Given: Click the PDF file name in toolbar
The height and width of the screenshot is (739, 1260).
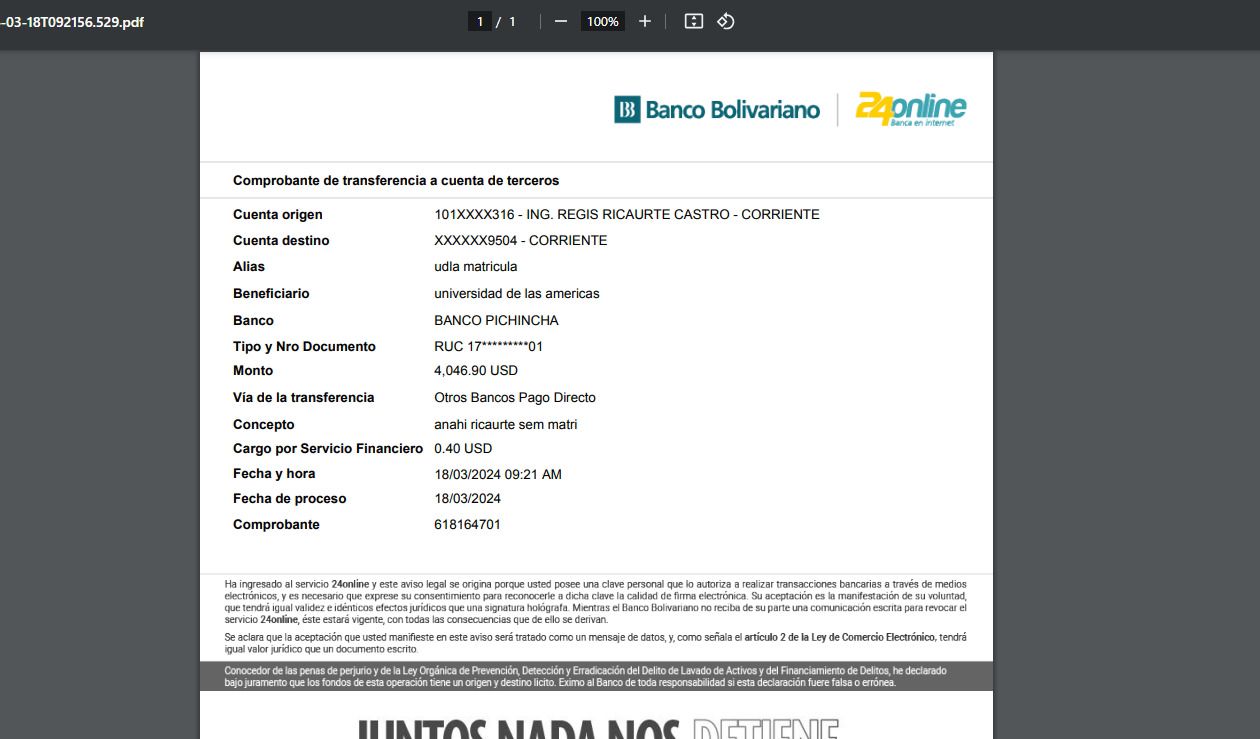Looking at the screenshot, I should [72, 21].
